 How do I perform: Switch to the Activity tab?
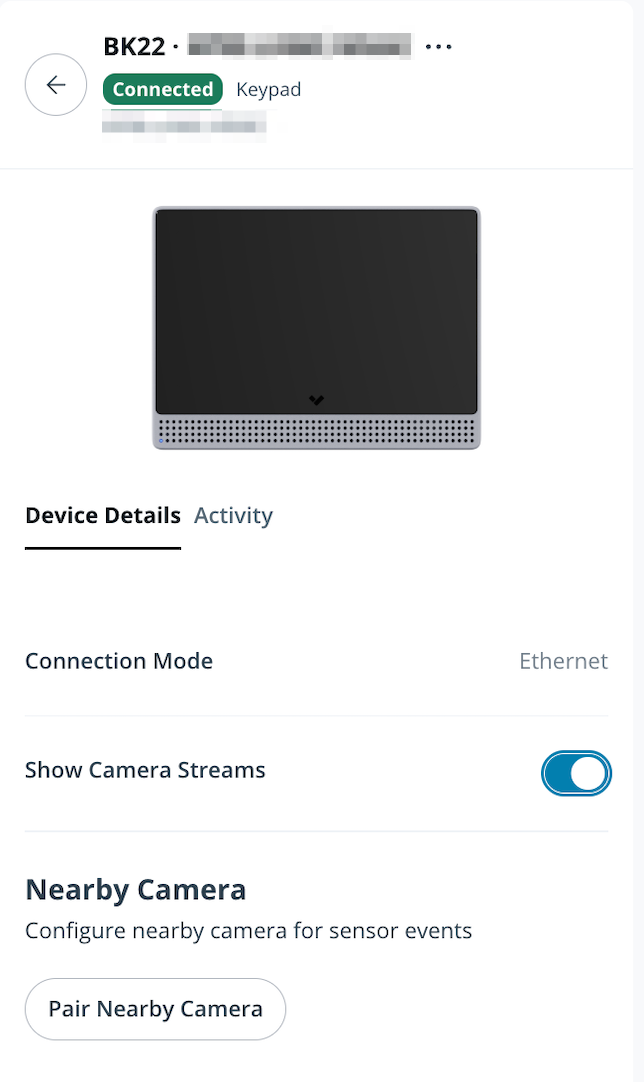[233, 516]
